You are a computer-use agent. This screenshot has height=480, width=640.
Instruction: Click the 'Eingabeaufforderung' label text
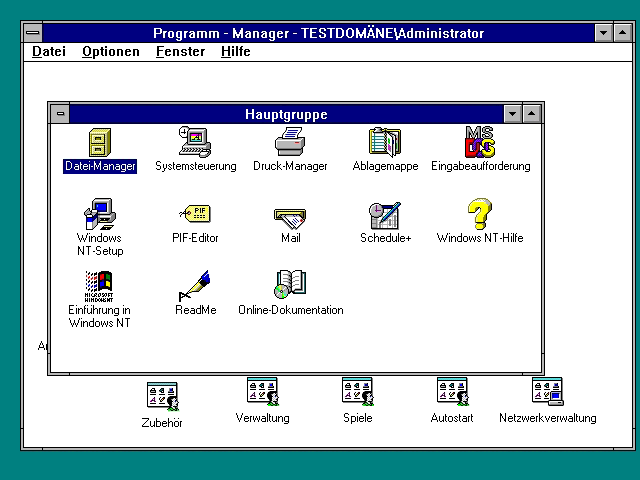(480, 166)
